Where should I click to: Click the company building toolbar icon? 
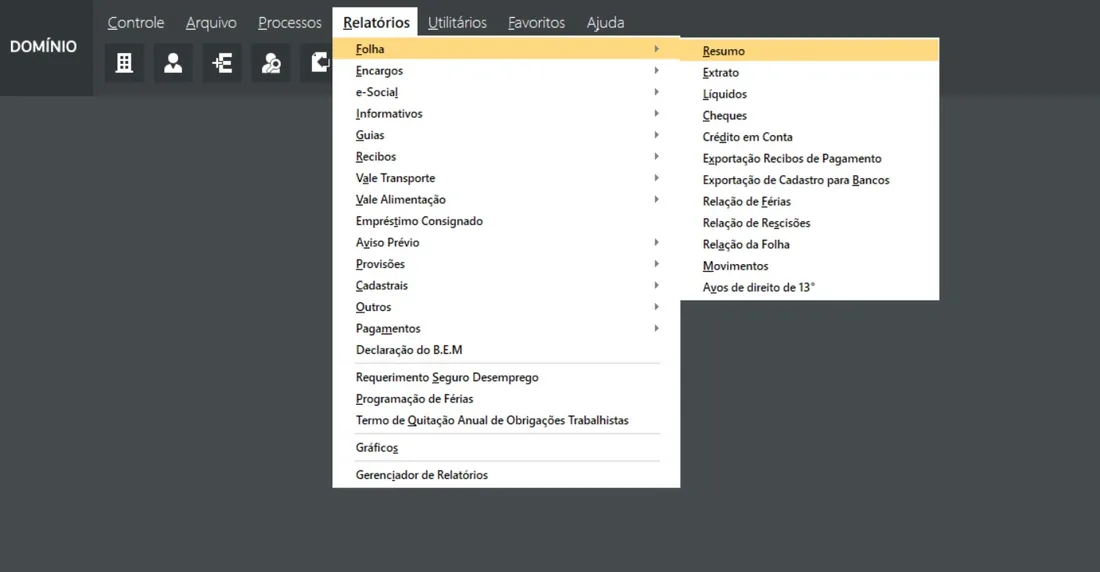[124, 63]
